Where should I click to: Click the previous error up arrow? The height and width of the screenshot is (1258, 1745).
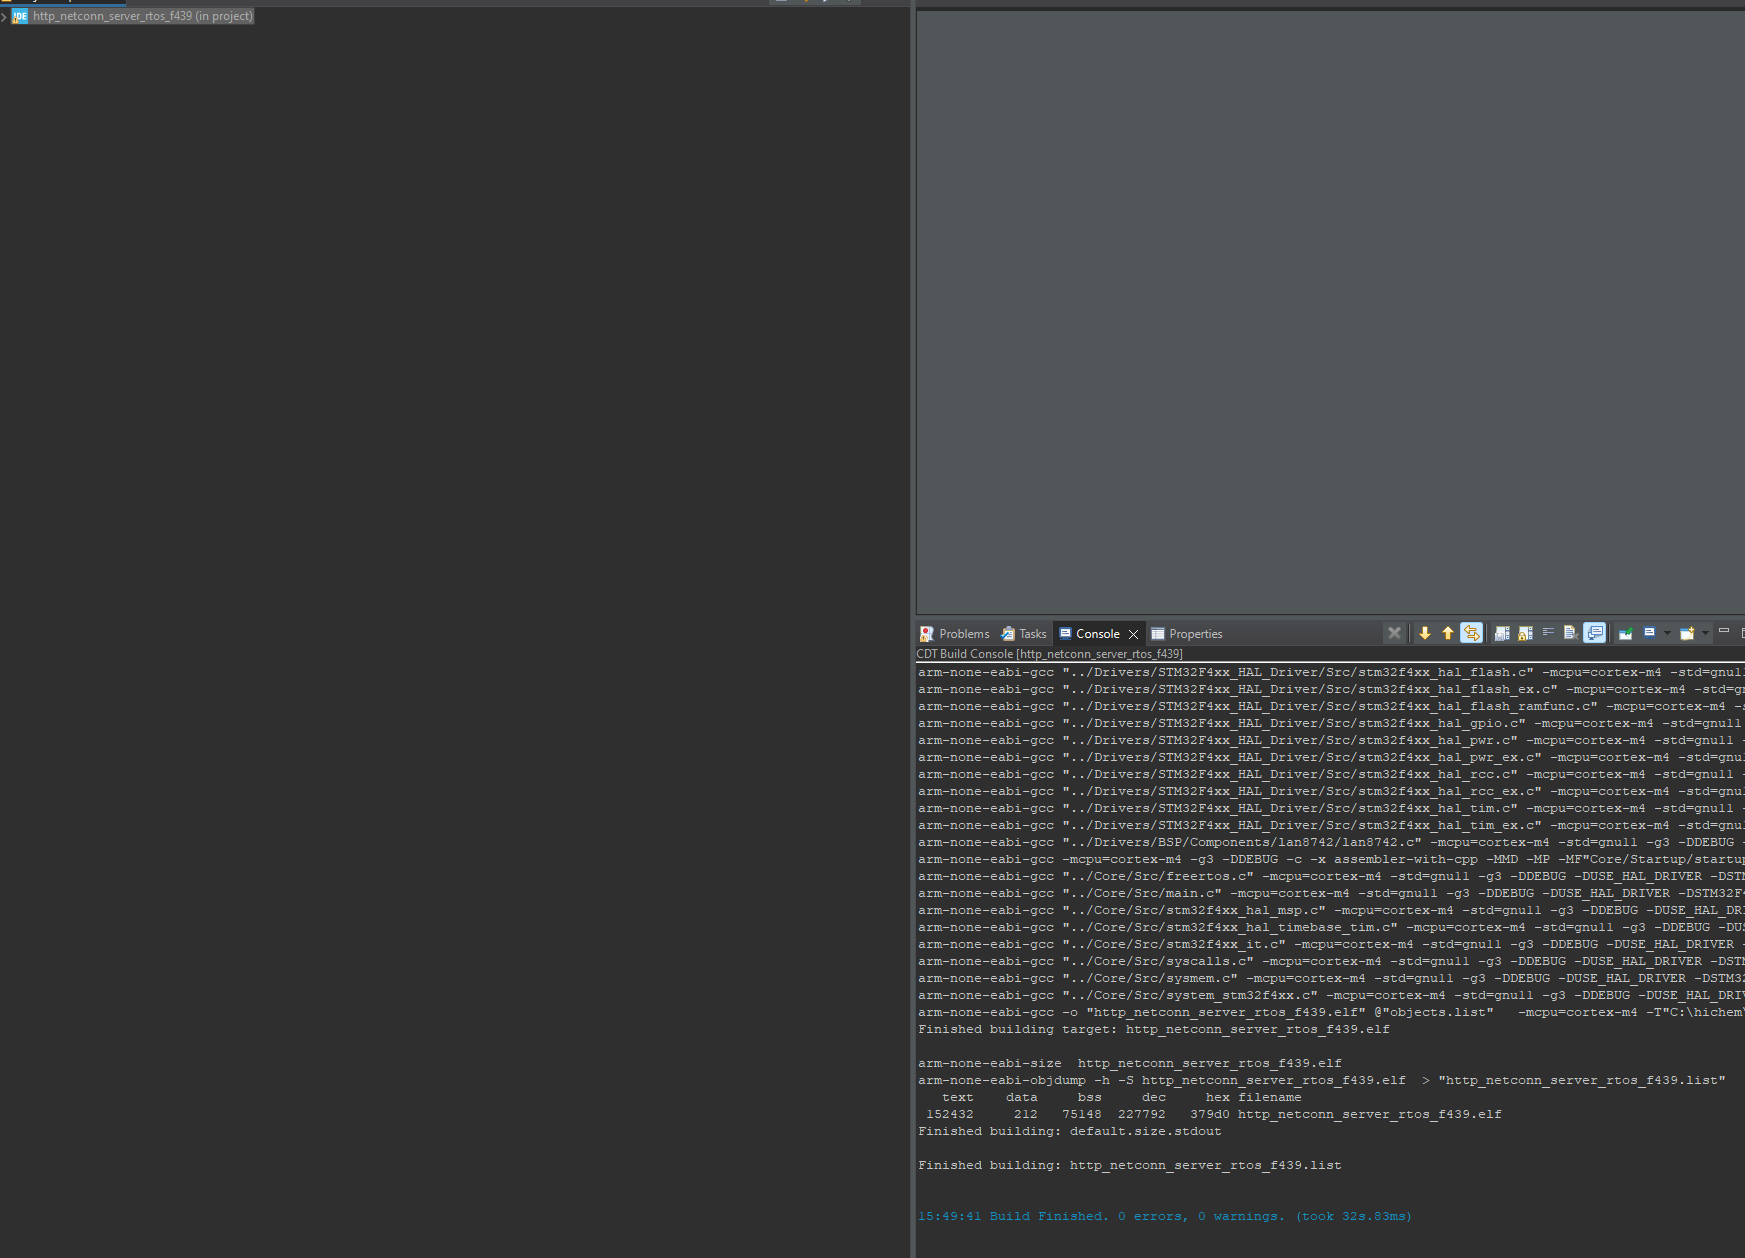[1448, 633]
